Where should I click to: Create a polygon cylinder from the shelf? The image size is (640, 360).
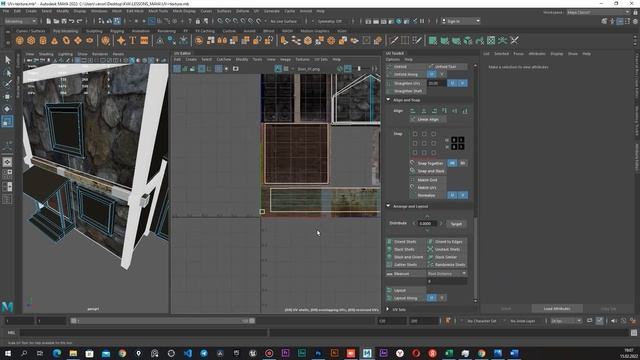click(x=43, y=40)
